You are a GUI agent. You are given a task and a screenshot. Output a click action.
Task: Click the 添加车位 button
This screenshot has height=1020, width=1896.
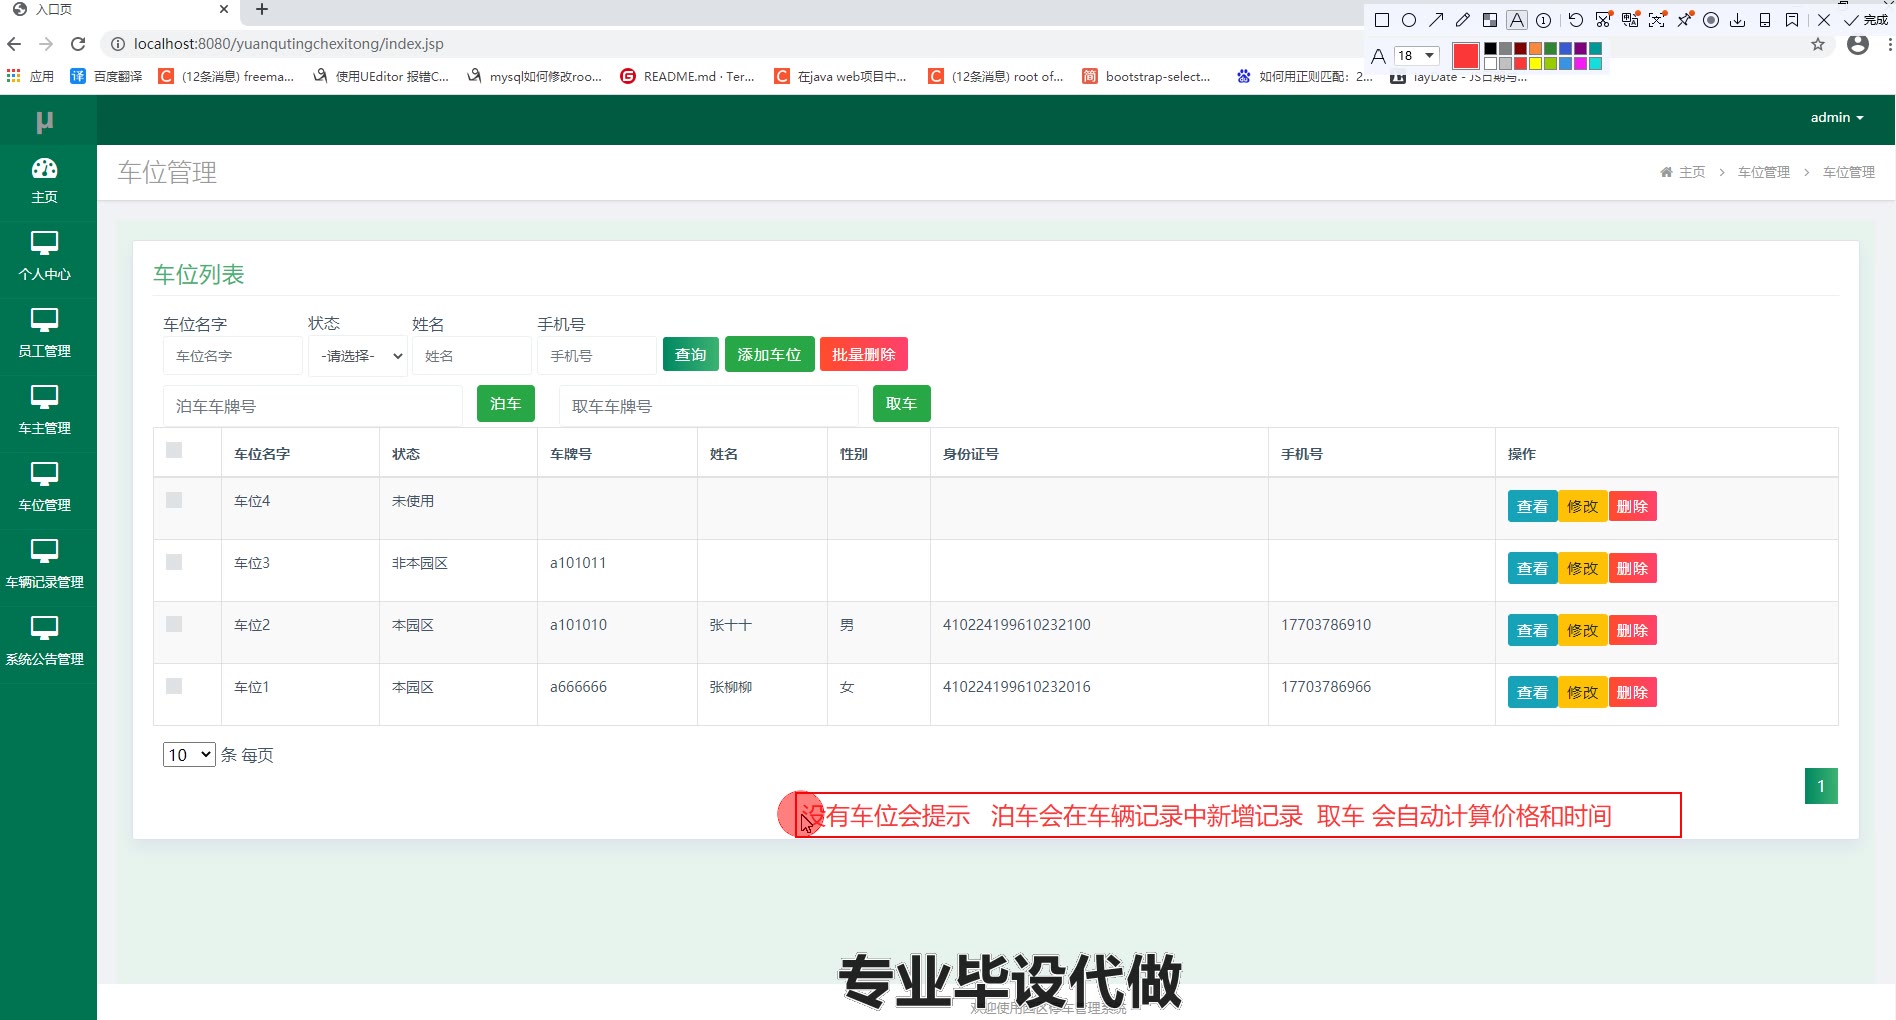pos(769,355)
